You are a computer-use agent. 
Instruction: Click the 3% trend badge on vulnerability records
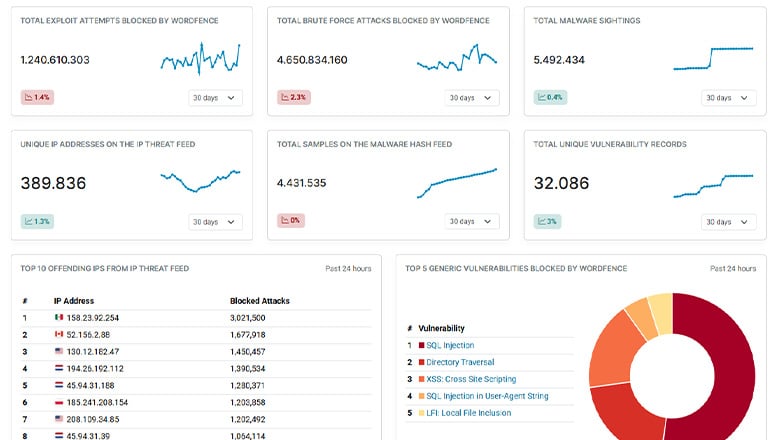[548, 221]
